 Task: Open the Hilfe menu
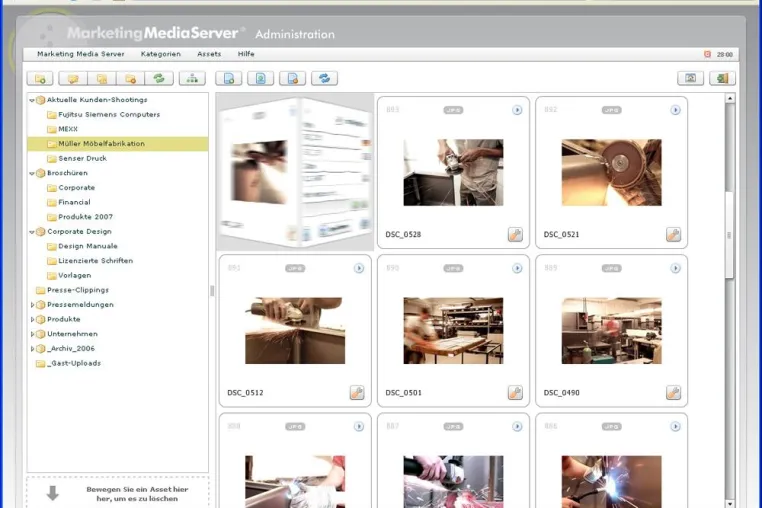point(246,54)
